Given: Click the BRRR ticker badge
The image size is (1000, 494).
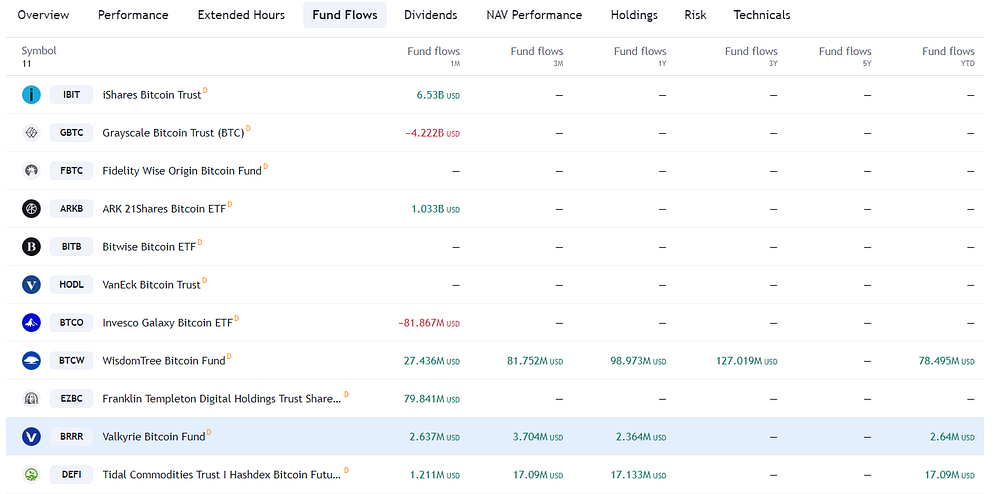Looking at the screenshot, I should coord(71,437).
